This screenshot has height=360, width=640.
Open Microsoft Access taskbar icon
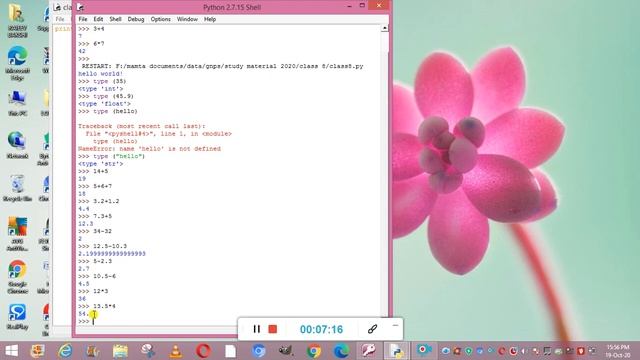pos(369,351)
